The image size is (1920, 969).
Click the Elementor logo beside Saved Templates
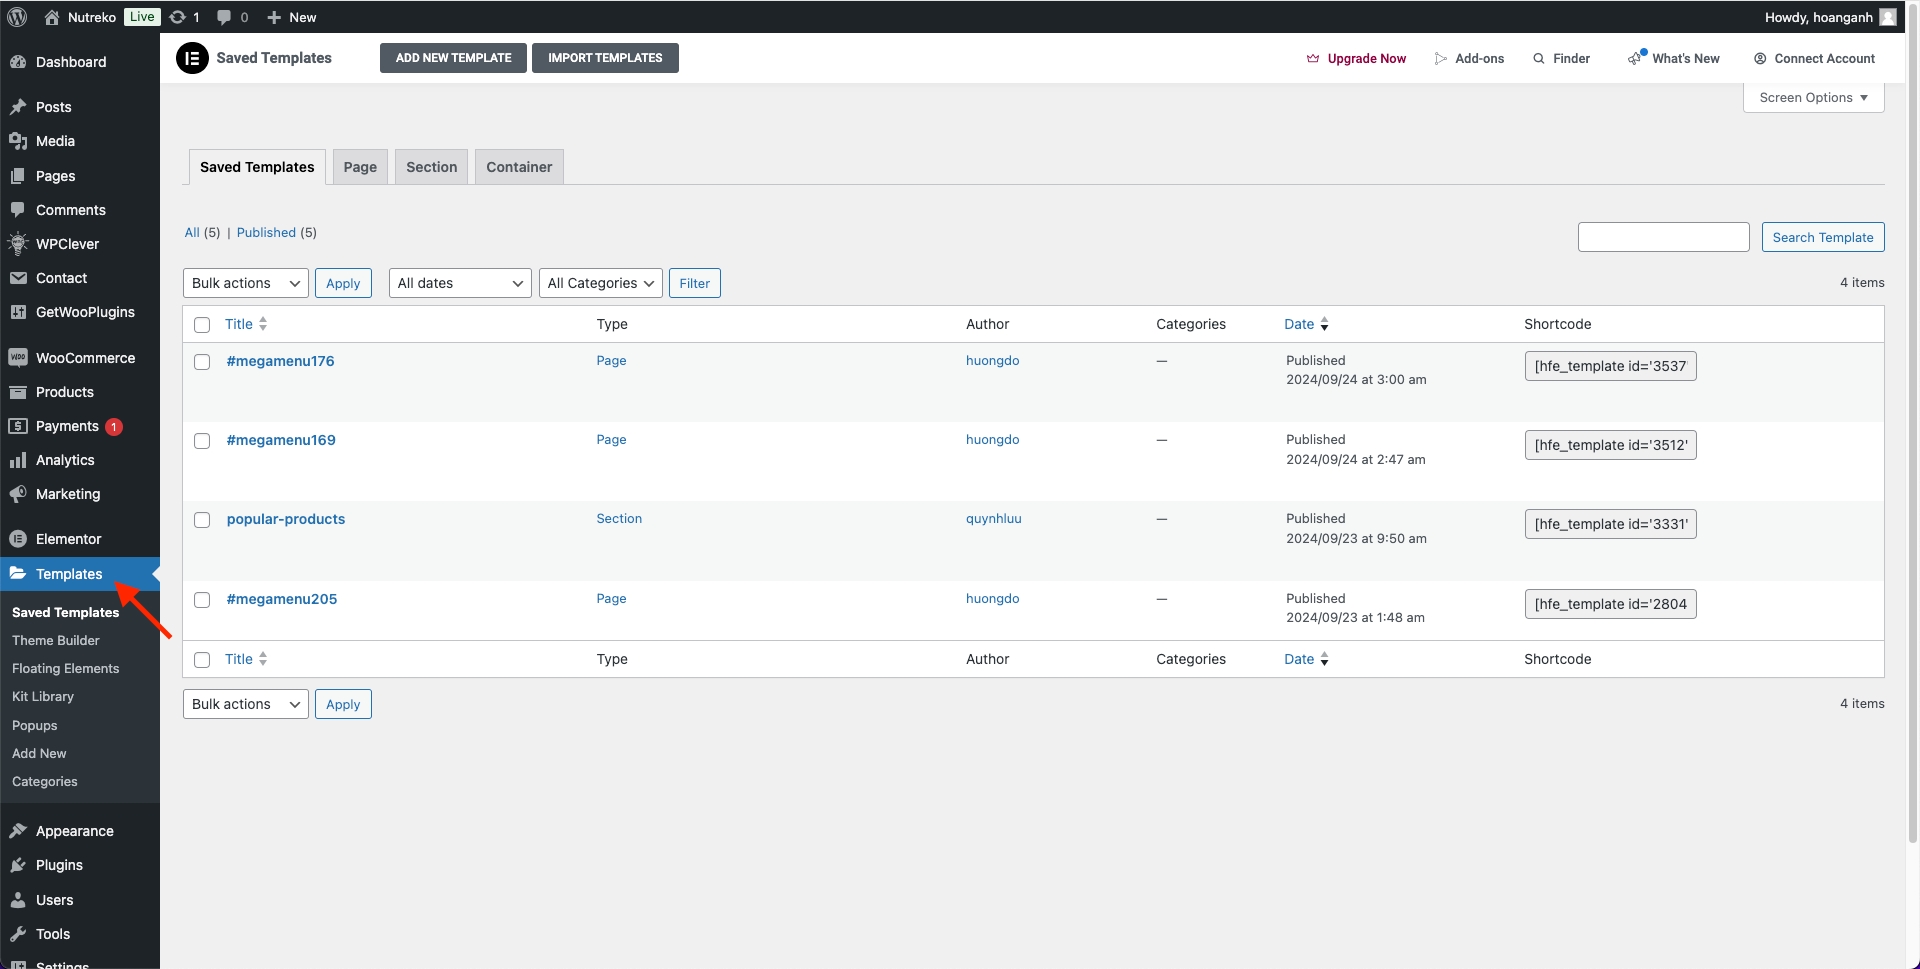[192, 58]
